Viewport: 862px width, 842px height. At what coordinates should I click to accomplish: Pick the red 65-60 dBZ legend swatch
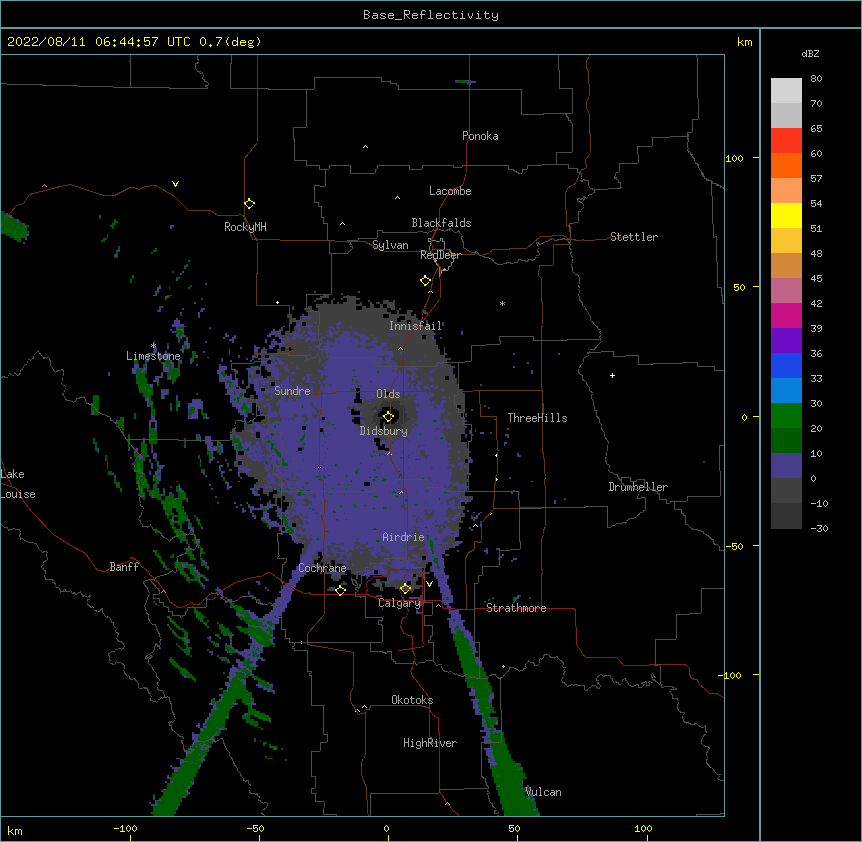tap(786, 140)
